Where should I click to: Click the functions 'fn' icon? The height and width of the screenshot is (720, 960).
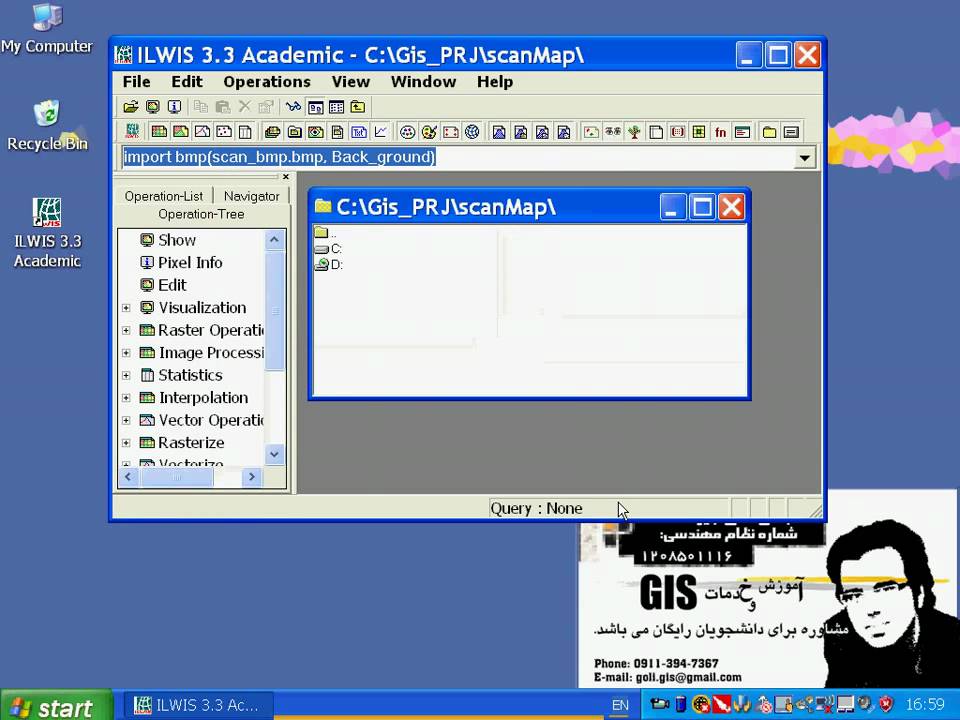pyautogui.click(x=721, y=132)
